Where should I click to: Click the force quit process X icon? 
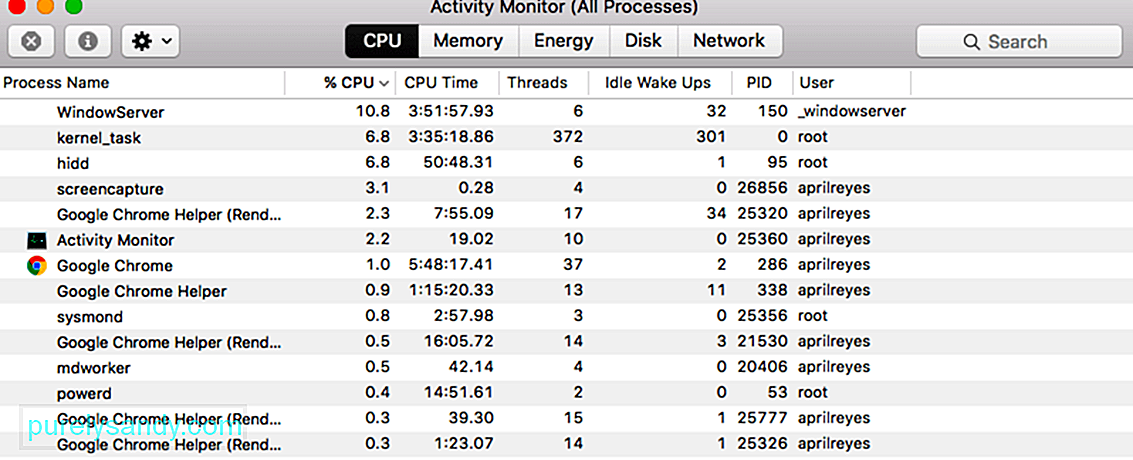tap(30, 41)
